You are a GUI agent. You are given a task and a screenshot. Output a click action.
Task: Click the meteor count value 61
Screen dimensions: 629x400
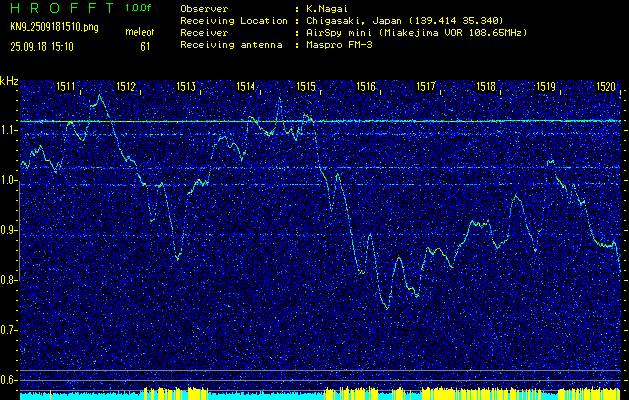click(x=145, y=47)
